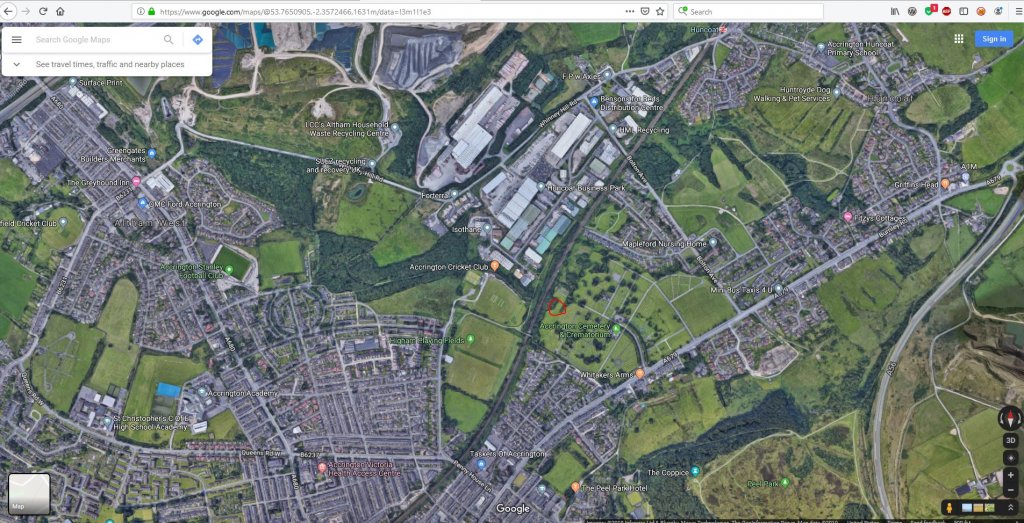1024x523 pixels.
Task: Bookmark this page with the star
Action: pyautogui.click(x=660, y=11)
